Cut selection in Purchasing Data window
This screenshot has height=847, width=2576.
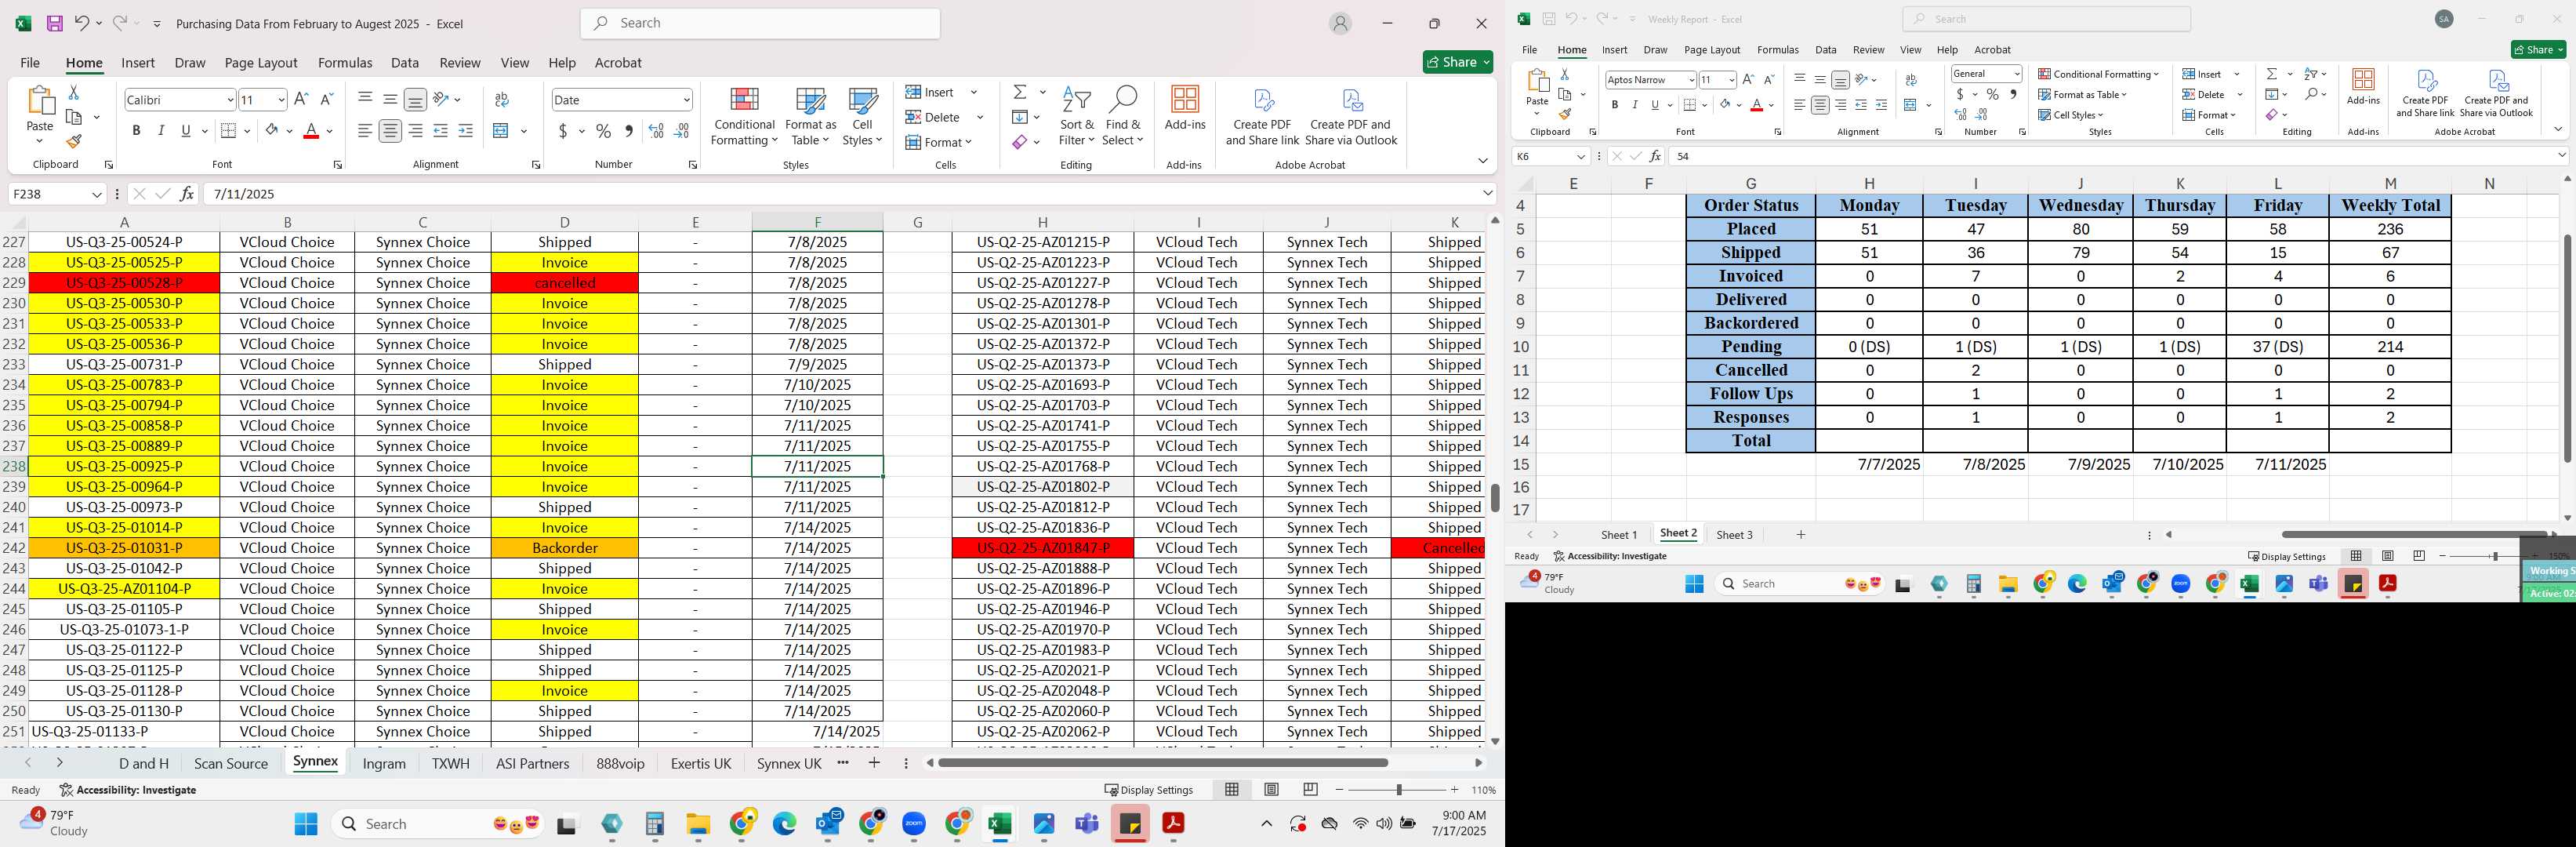[x=73, y=92]
